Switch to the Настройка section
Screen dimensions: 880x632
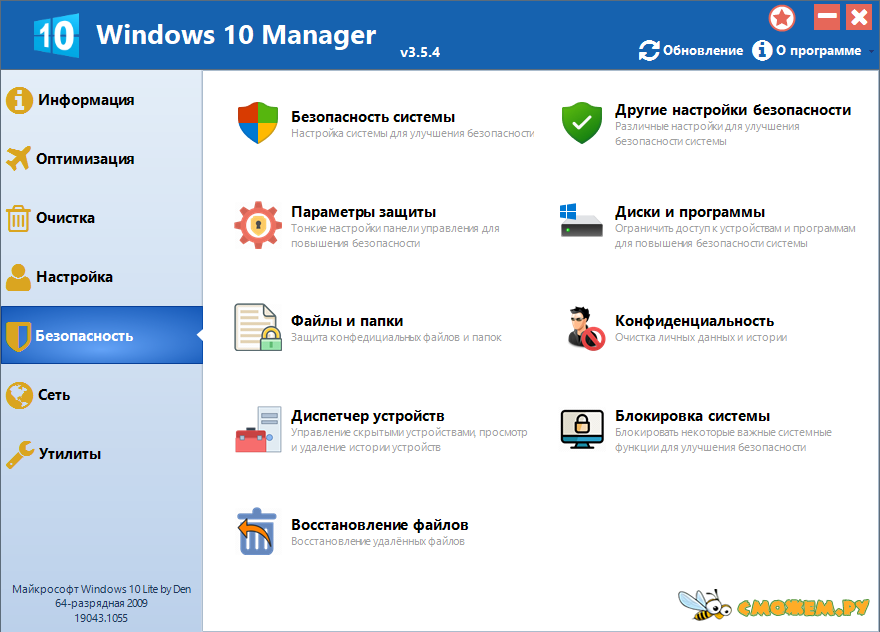[102, 277]
